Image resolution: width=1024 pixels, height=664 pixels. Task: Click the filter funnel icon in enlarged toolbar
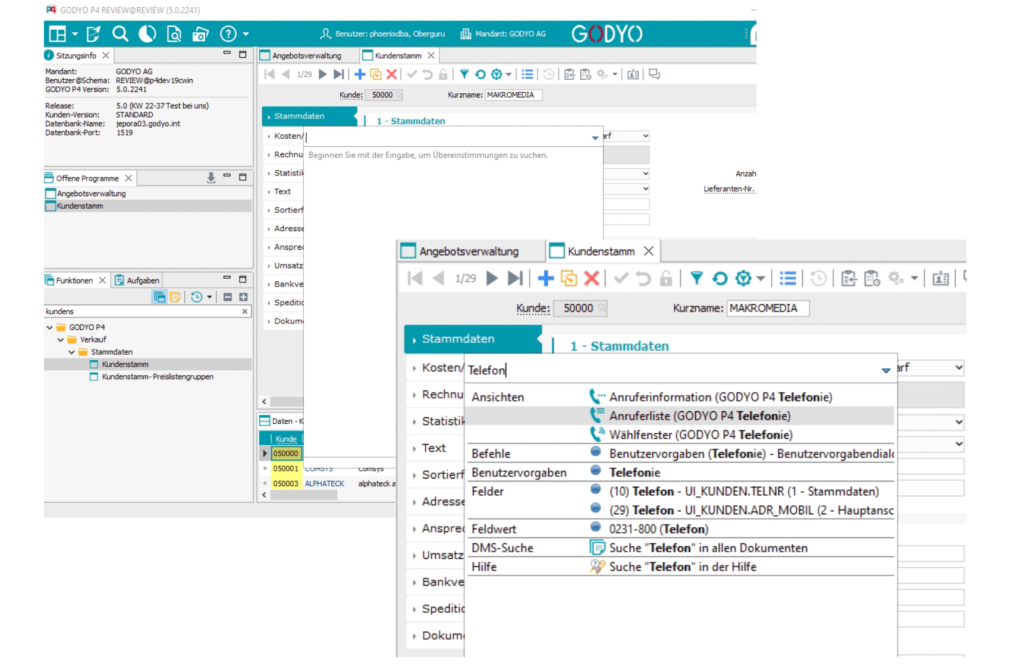696,279
